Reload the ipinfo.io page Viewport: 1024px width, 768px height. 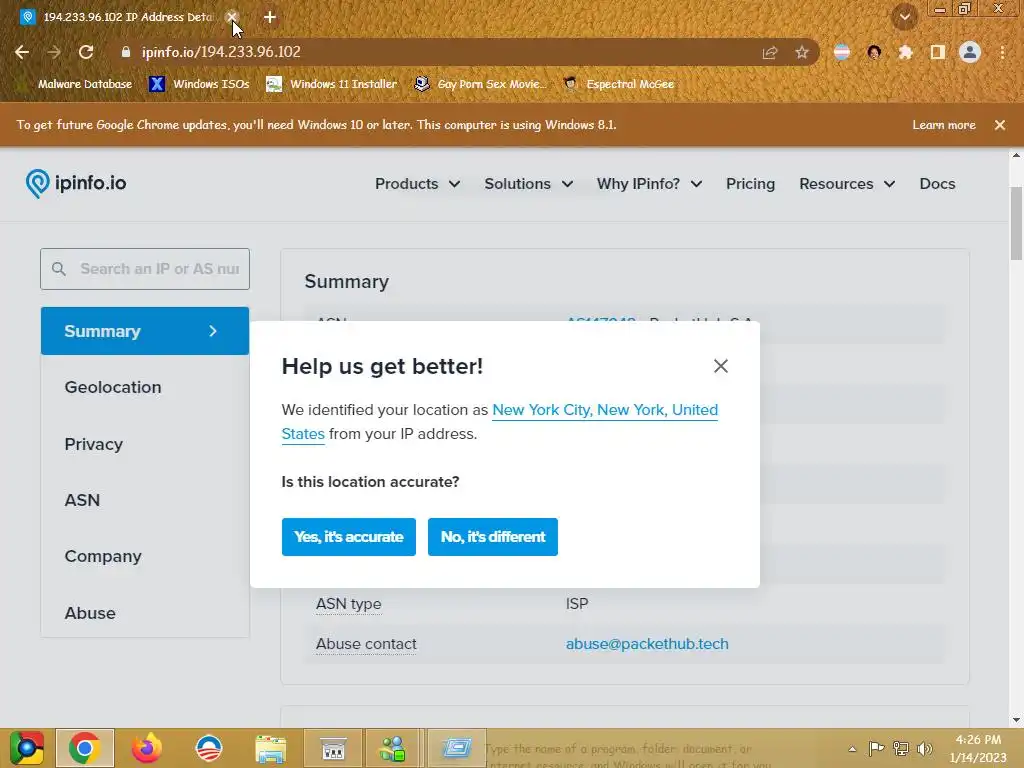pos(86,52)
